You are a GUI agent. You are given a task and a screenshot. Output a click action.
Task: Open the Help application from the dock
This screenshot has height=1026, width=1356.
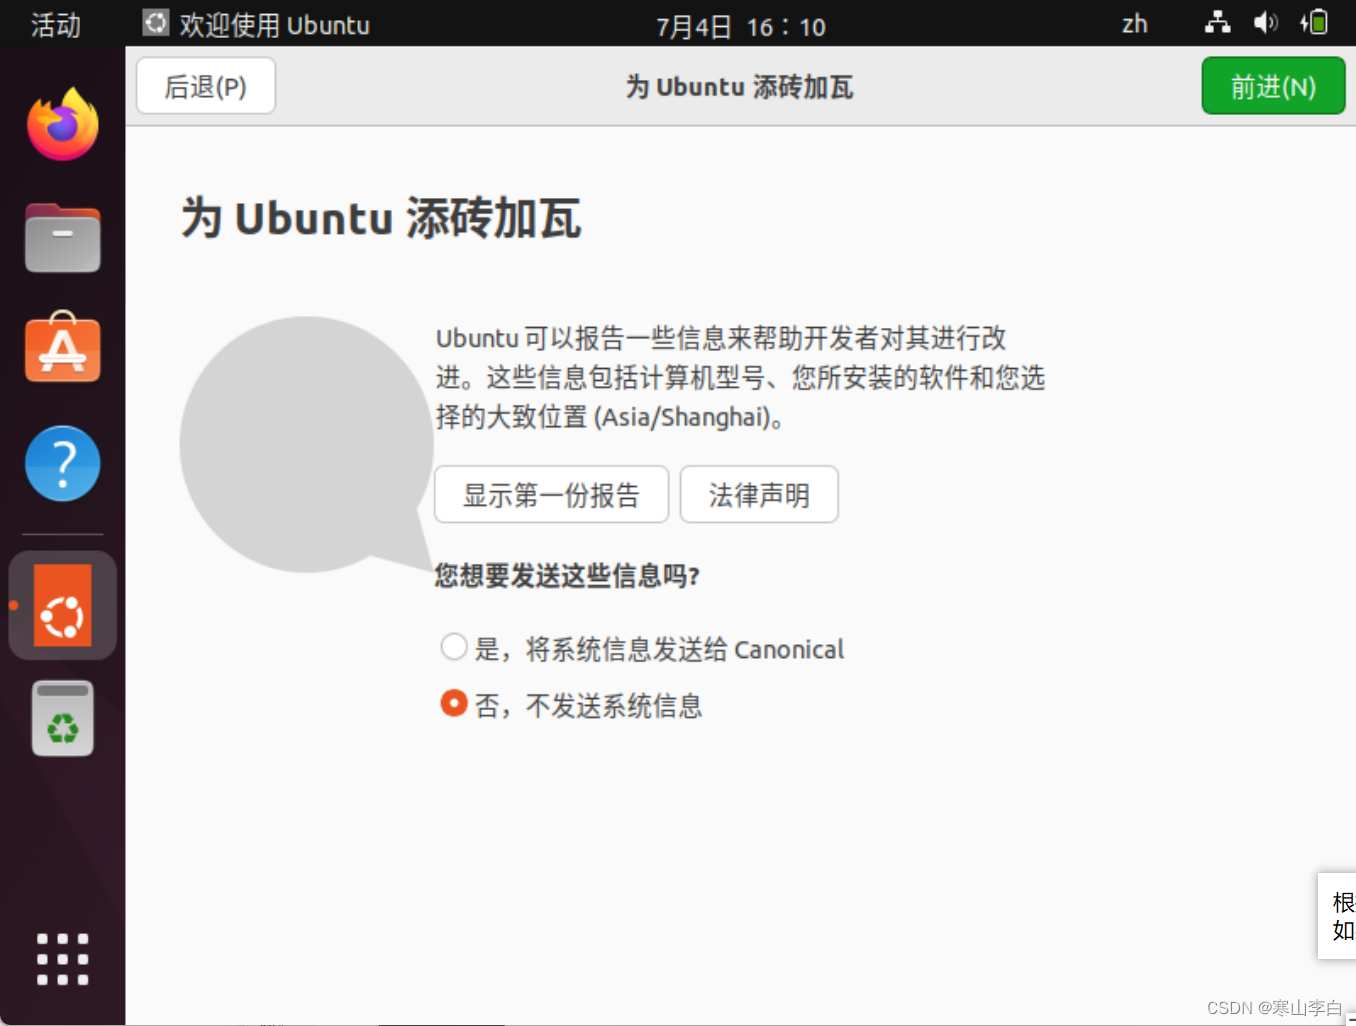[x=62, y=463]
